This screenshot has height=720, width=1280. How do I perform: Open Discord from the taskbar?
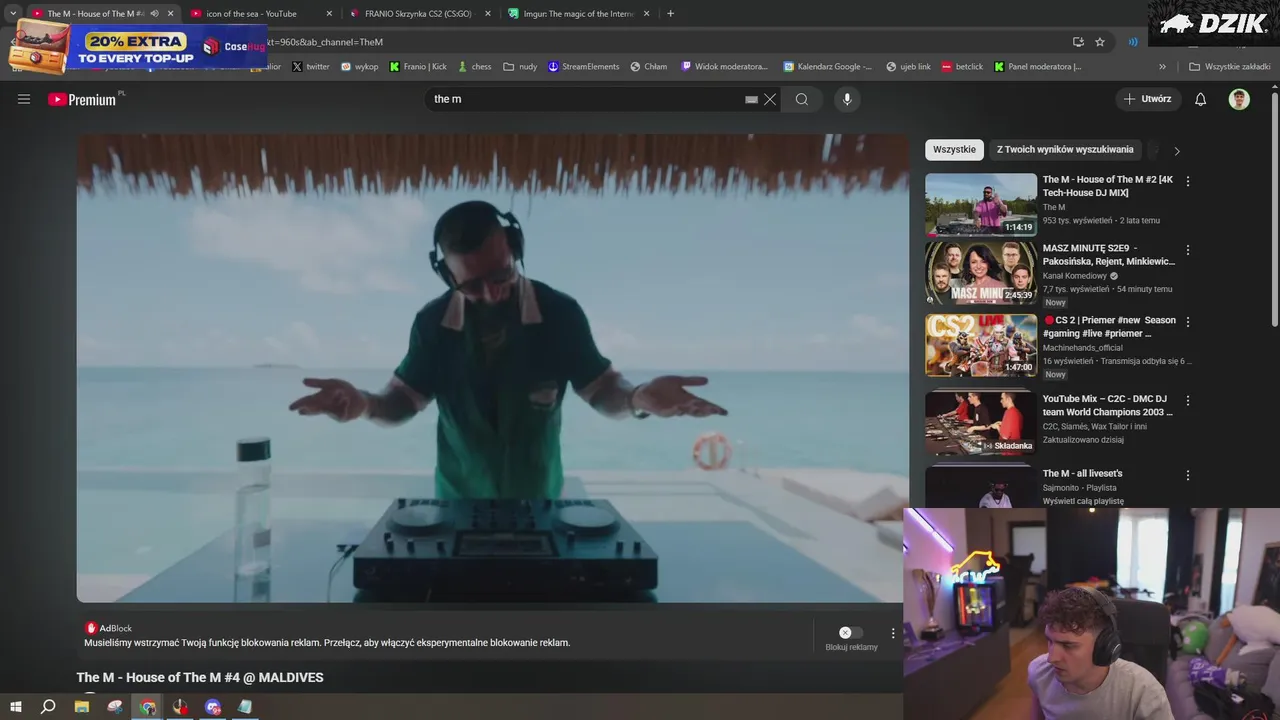[x=213, y=707]
